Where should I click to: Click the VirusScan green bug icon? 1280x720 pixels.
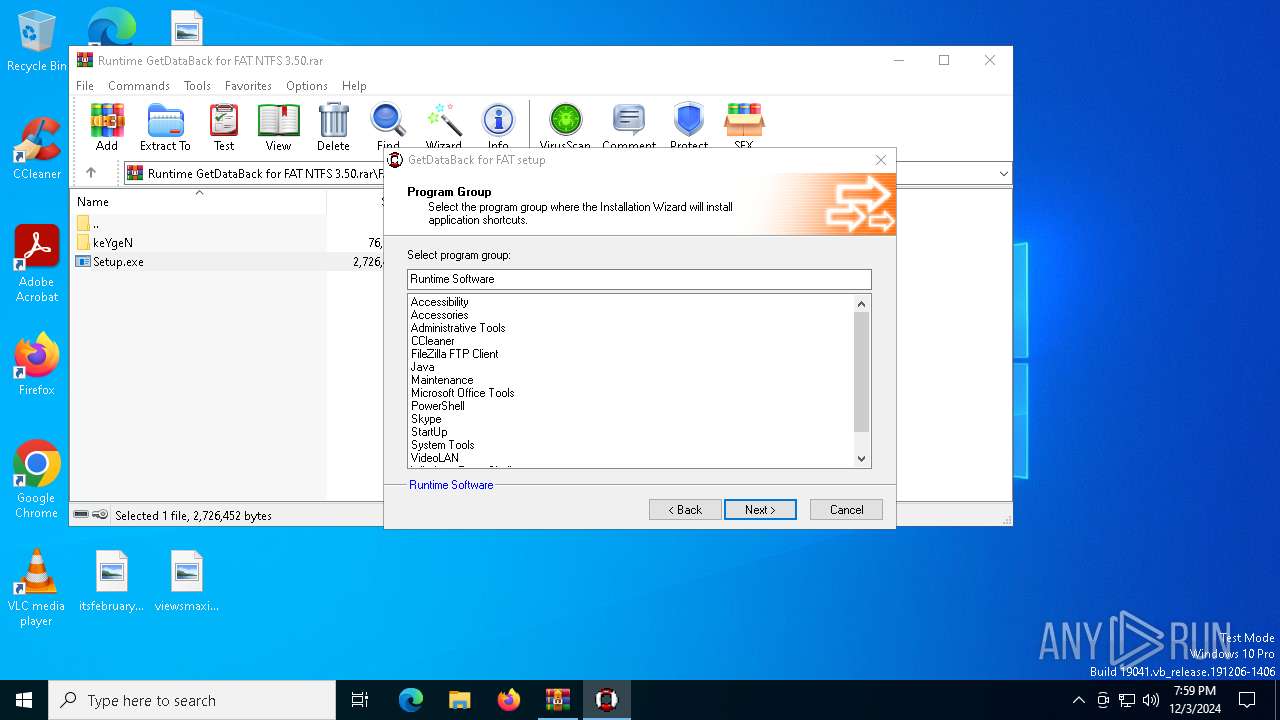[565, 125]
